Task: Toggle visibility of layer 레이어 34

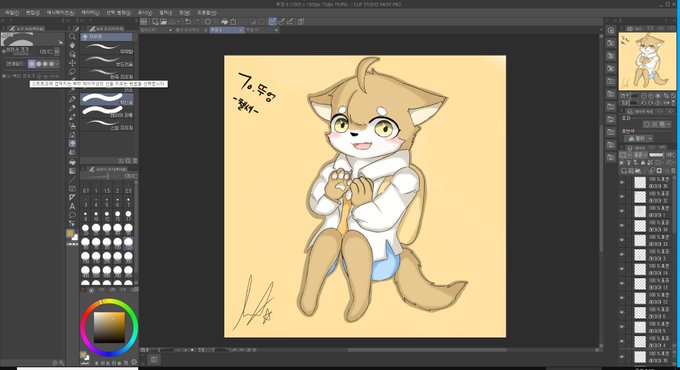Action: [x=621, y=226]
